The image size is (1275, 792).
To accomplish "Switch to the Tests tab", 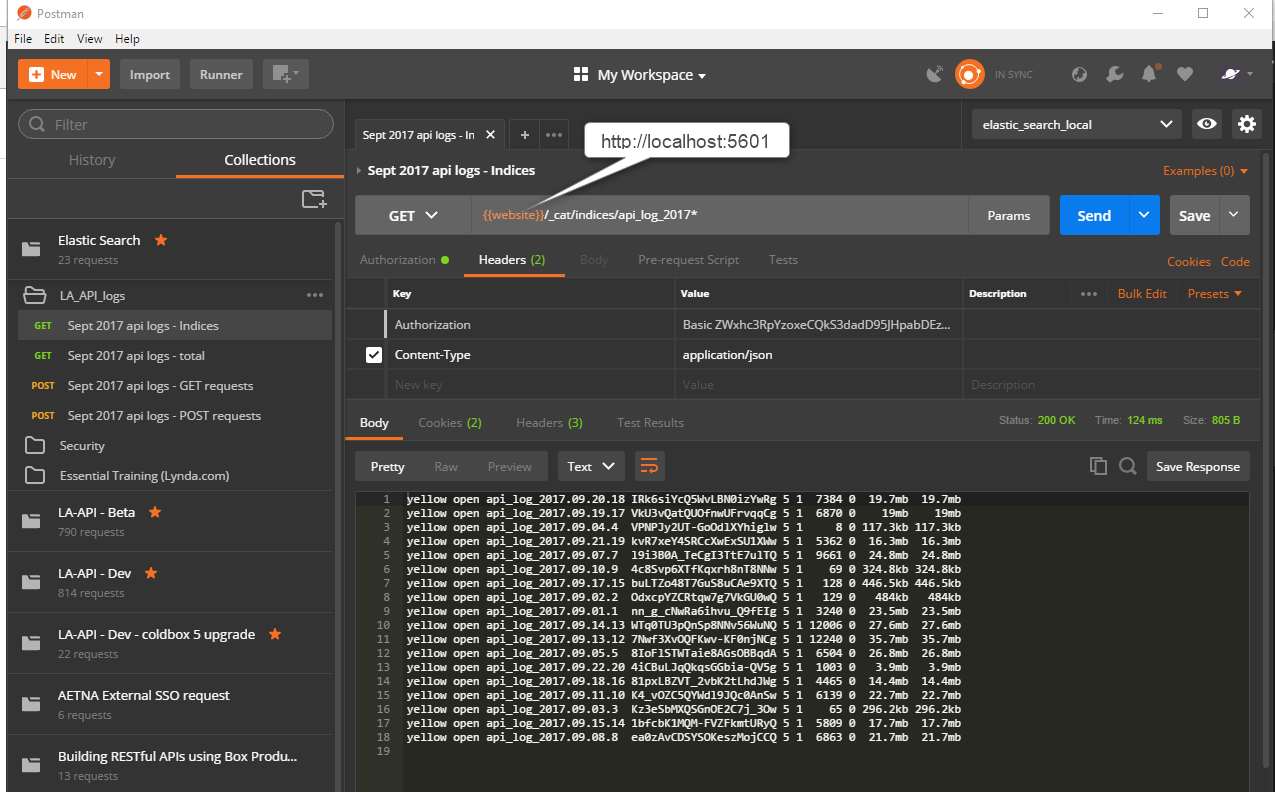I will [783, 260].
